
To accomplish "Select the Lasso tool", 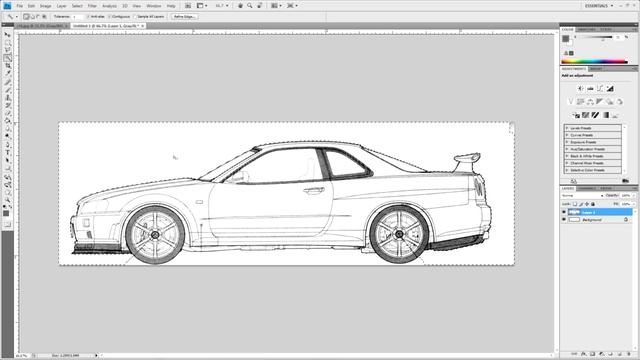I will tap(7, 50).
